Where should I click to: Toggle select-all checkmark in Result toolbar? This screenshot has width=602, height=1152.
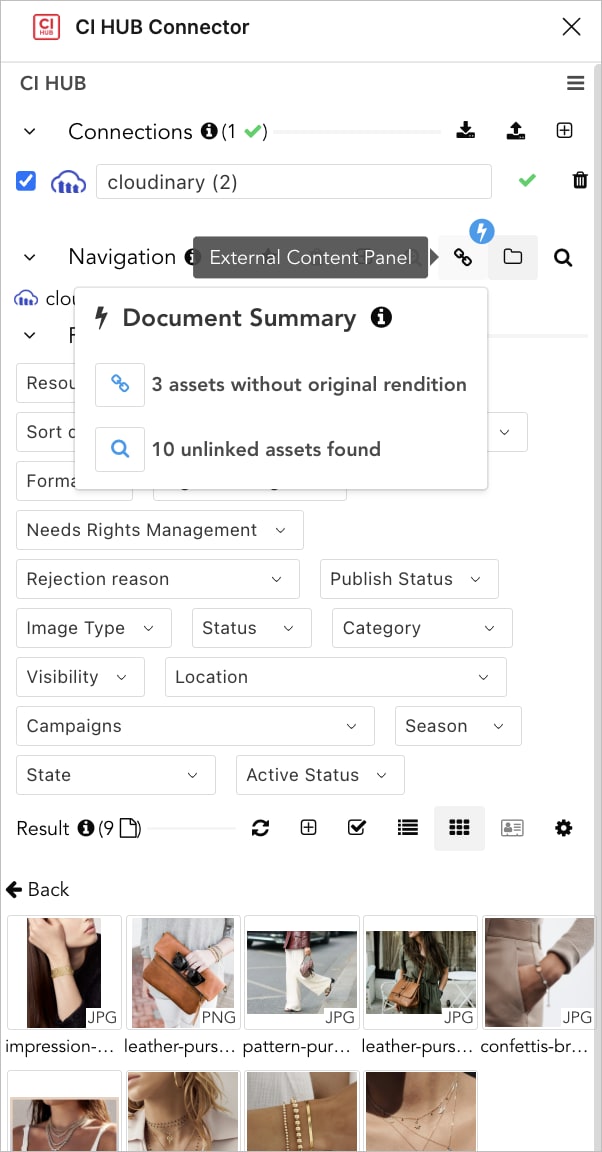[356, 828]
